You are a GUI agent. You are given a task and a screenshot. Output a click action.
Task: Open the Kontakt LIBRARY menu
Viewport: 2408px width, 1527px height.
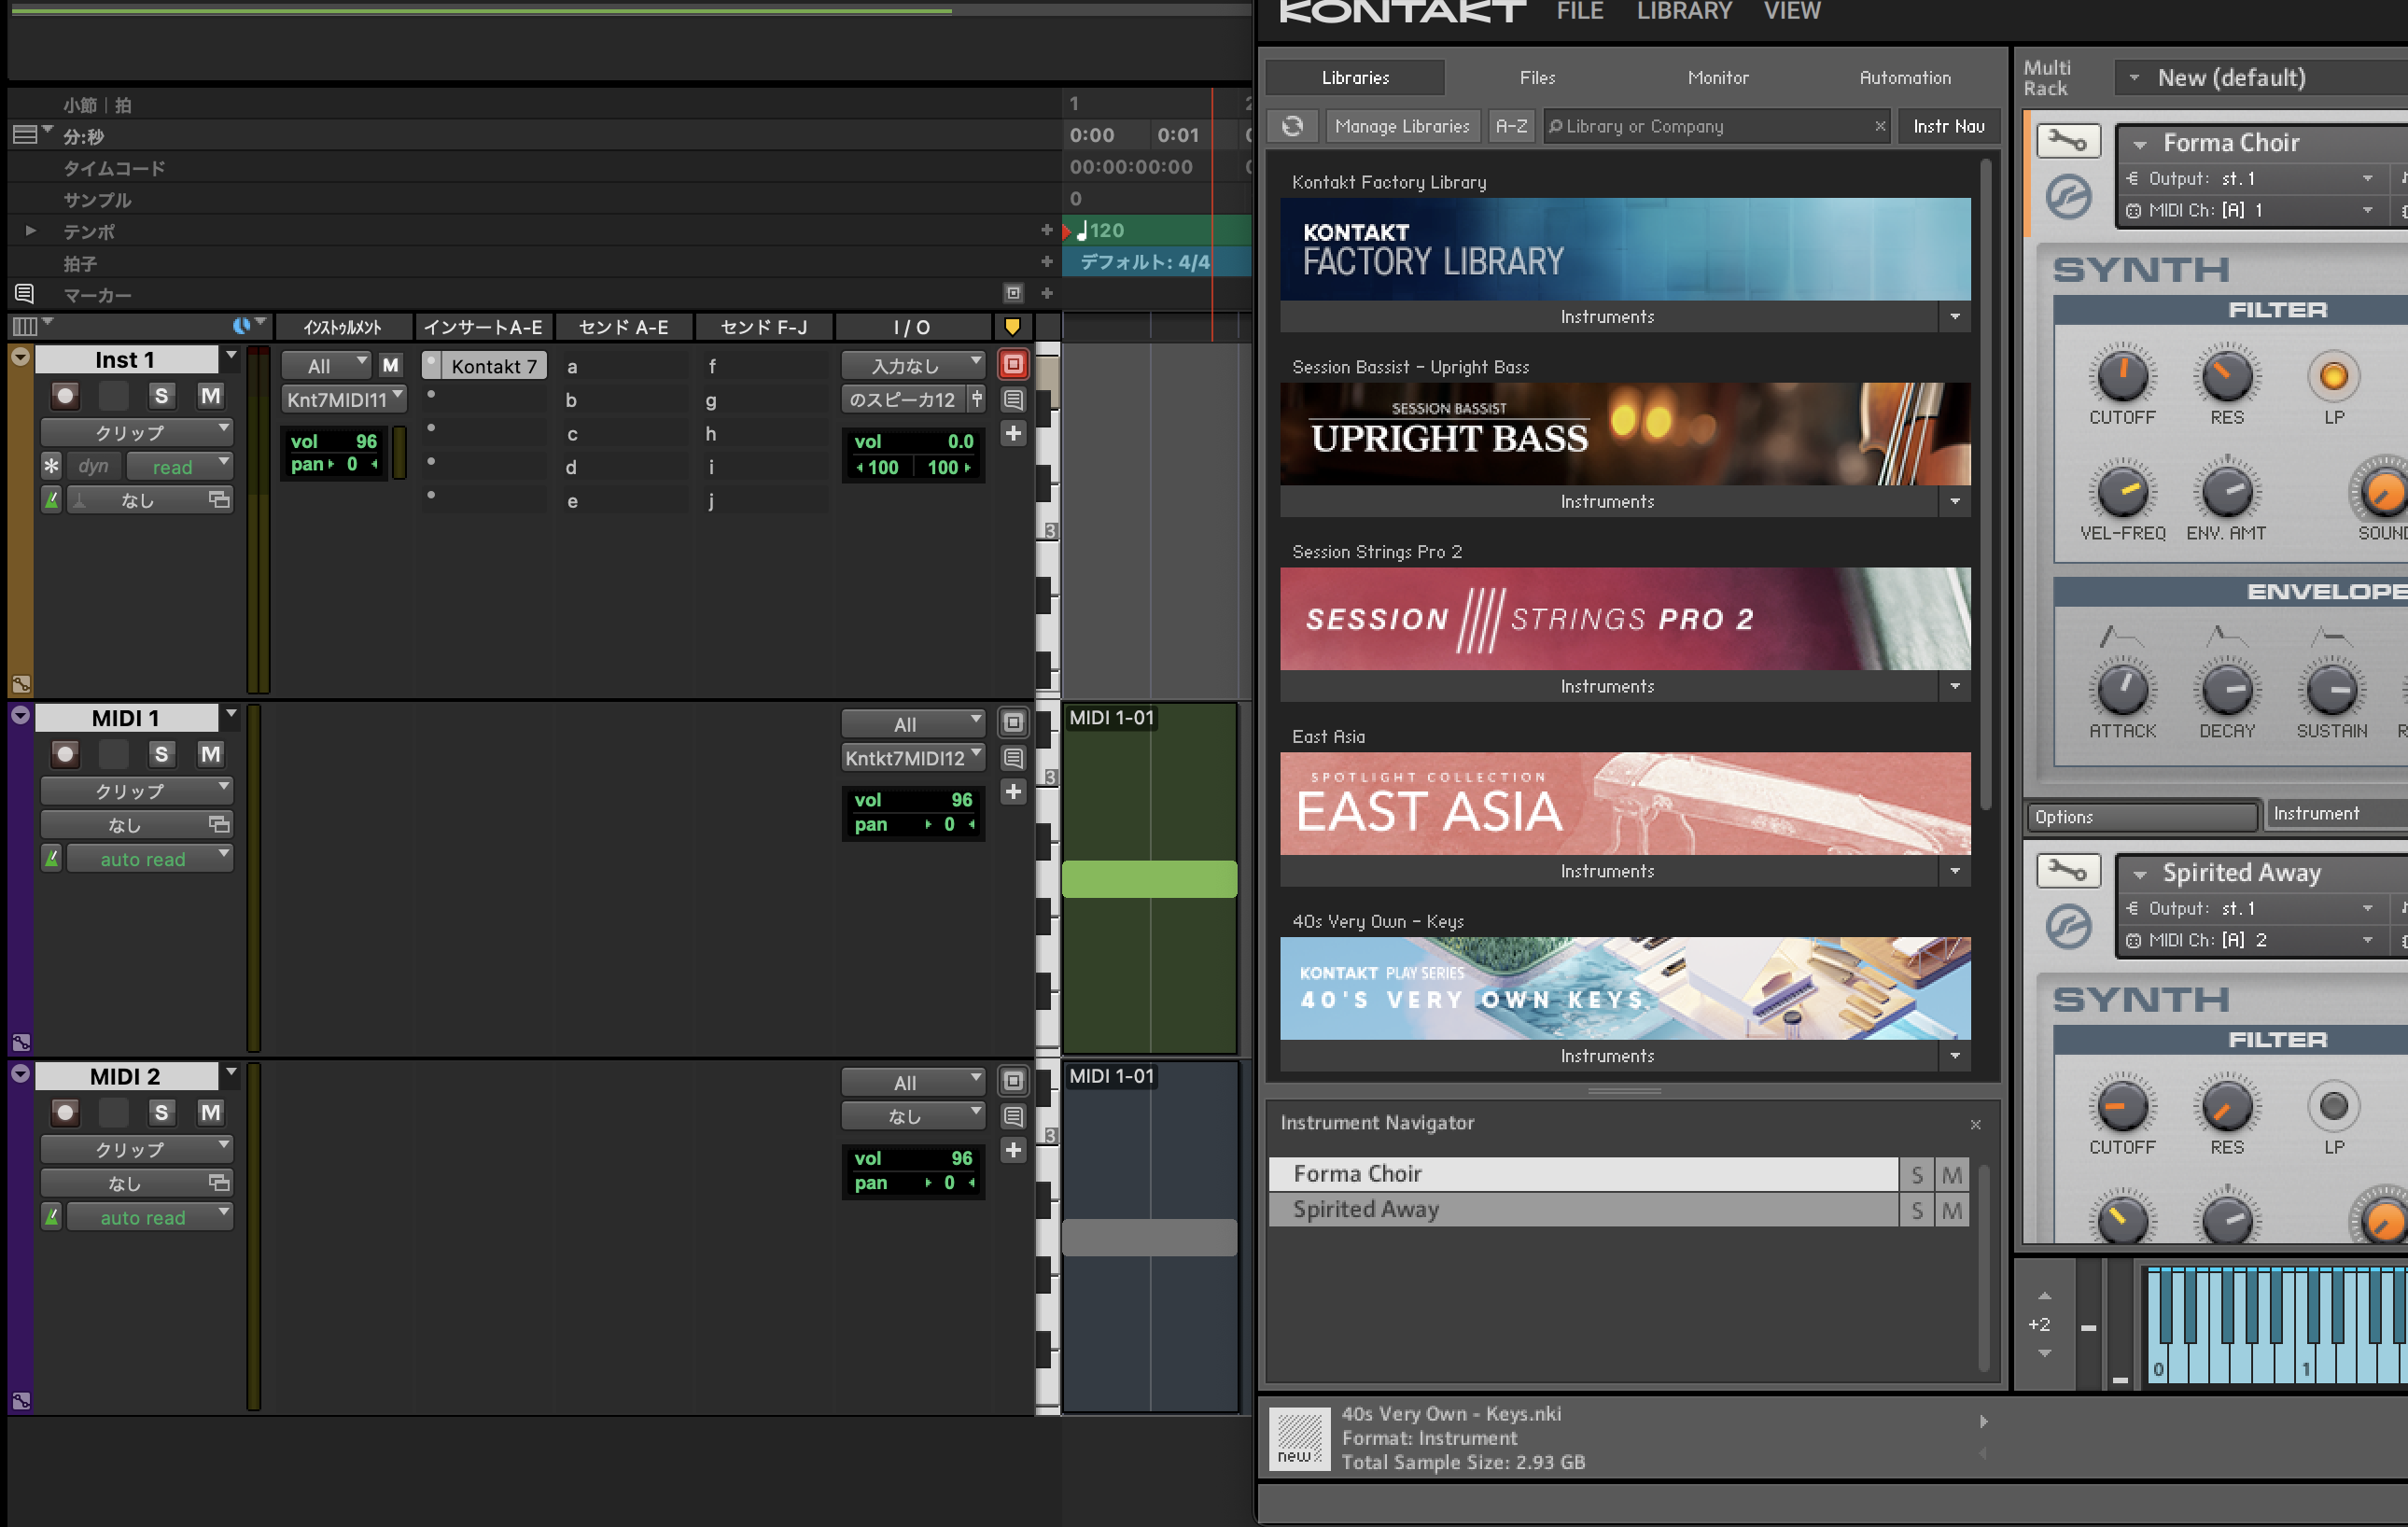pyautogui.click(x=1684, y=11)
